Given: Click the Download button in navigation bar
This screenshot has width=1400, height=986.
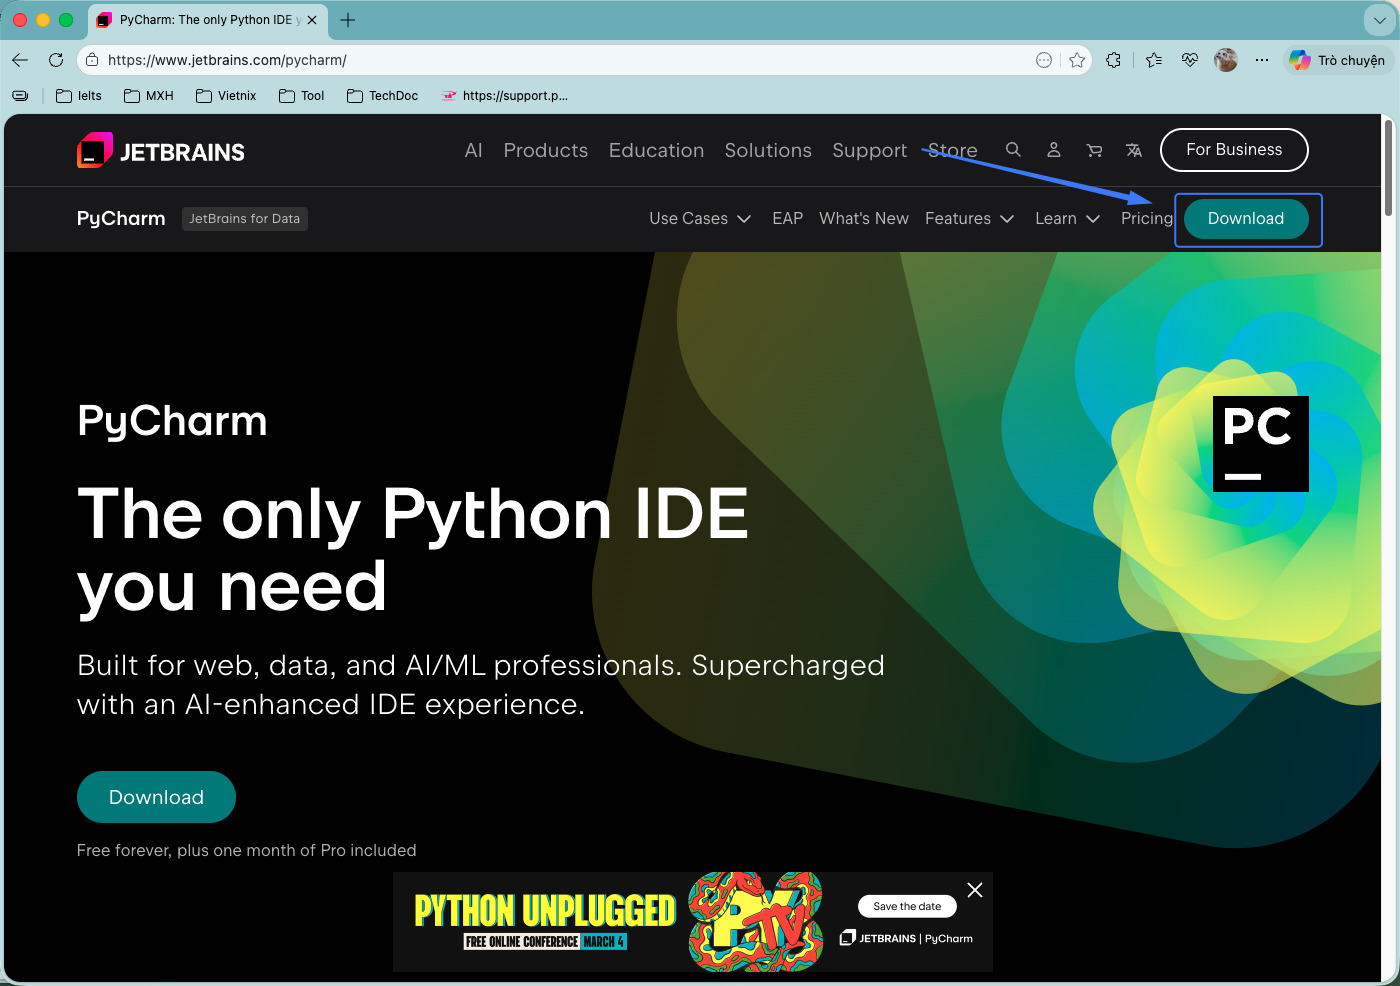Looking at the screenshot, I should pos(1246,219).
